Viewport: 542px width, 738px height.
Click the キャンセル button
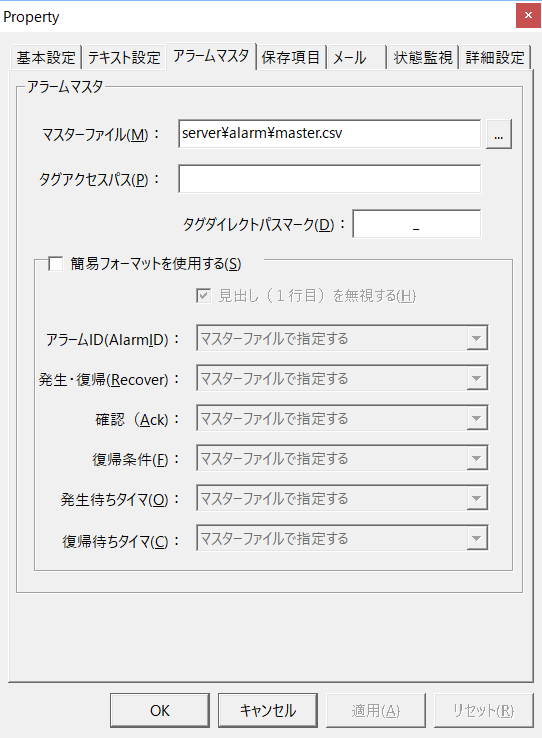click(x=268, y=710)
